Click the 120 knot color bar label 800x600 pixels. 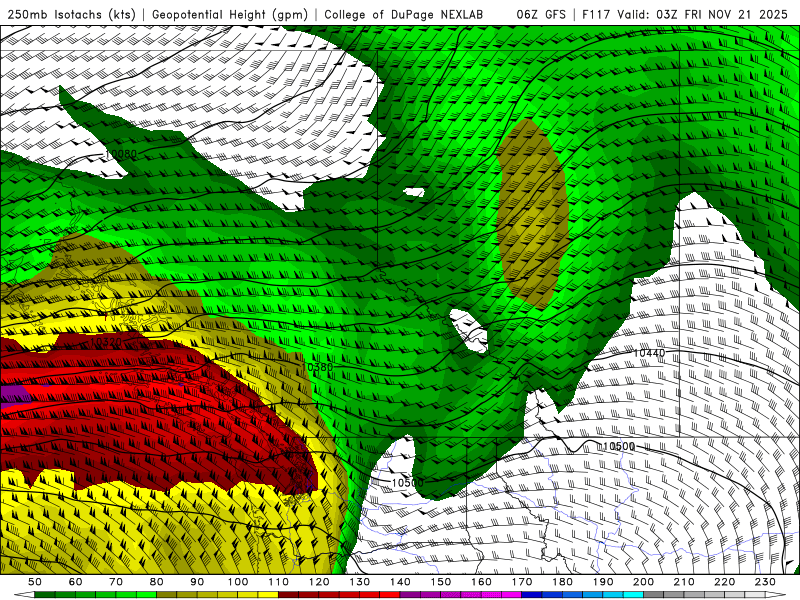319,582
